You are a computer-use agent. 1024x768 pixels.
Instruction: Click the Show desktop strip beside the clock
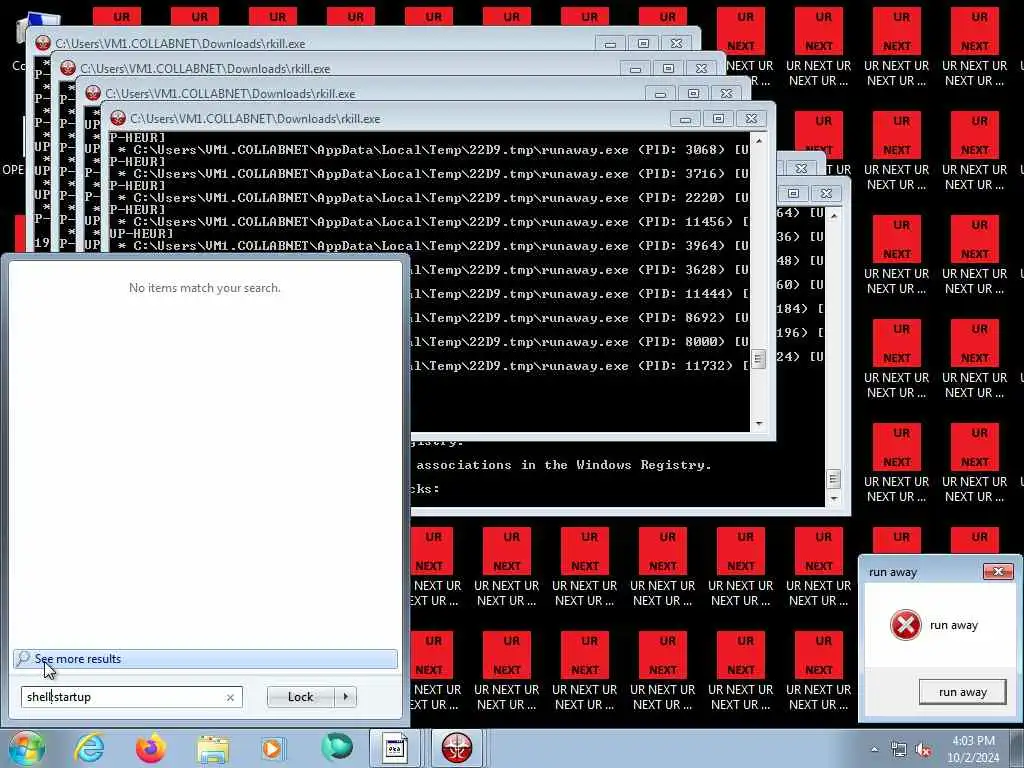(x=1017, y=748)
